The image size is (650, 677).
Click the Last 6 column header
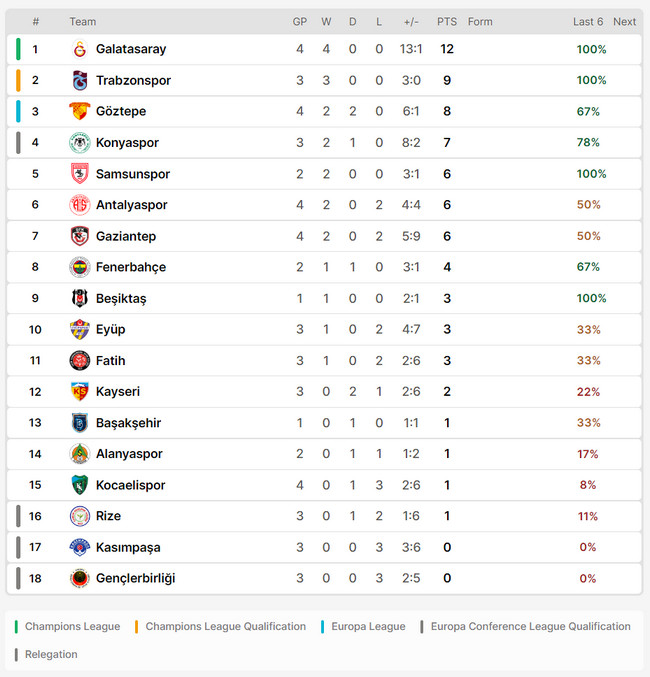pyautogui.click(x=588, y=22)
